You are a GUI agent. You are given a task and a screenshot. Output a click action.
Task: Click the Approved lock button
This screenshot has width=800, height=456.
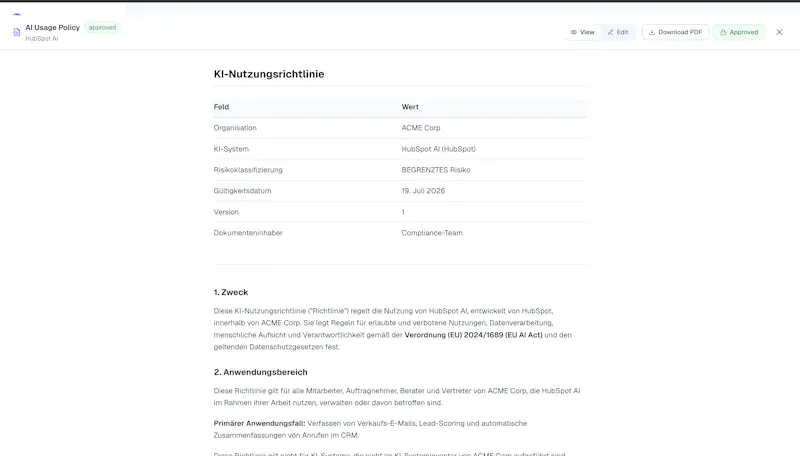point(739,32)
